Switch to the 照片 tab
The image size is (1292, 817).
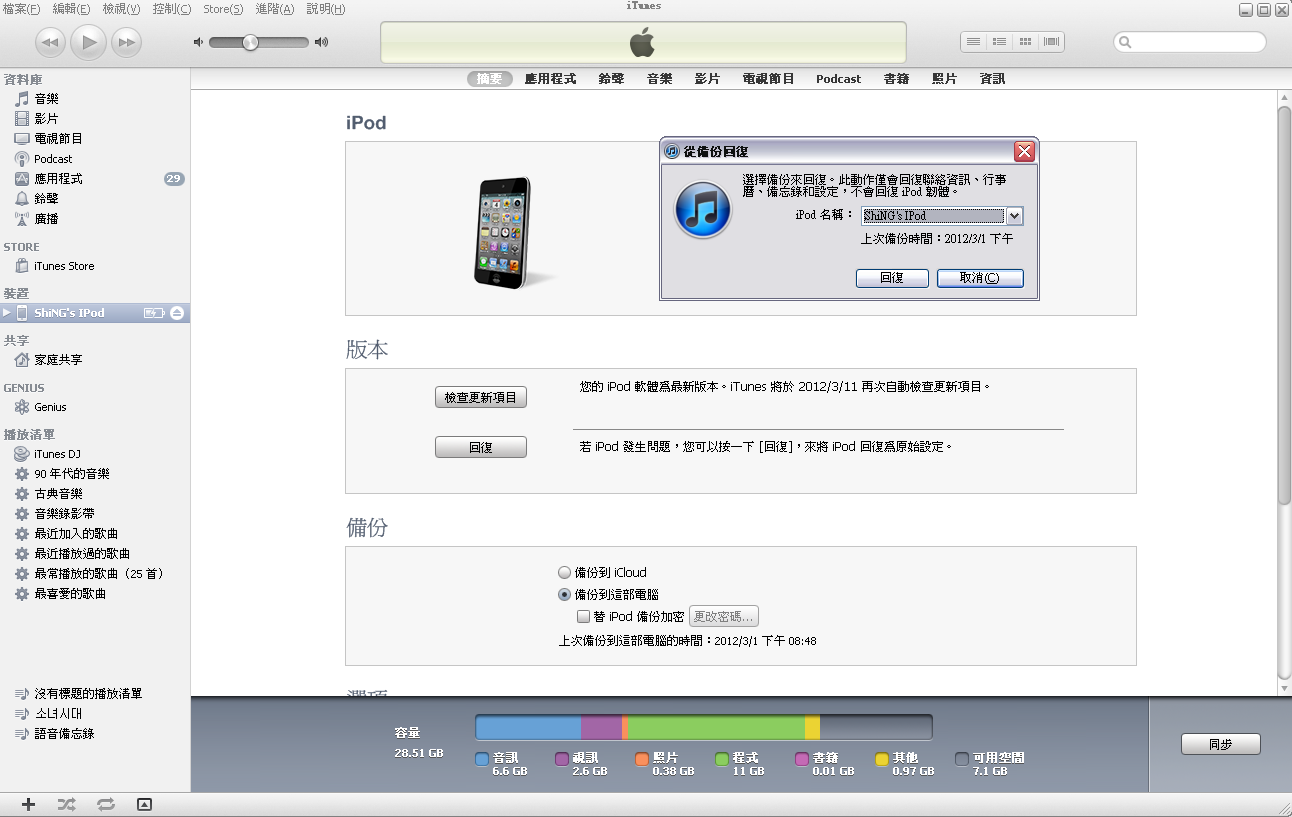tap(944, 79)
